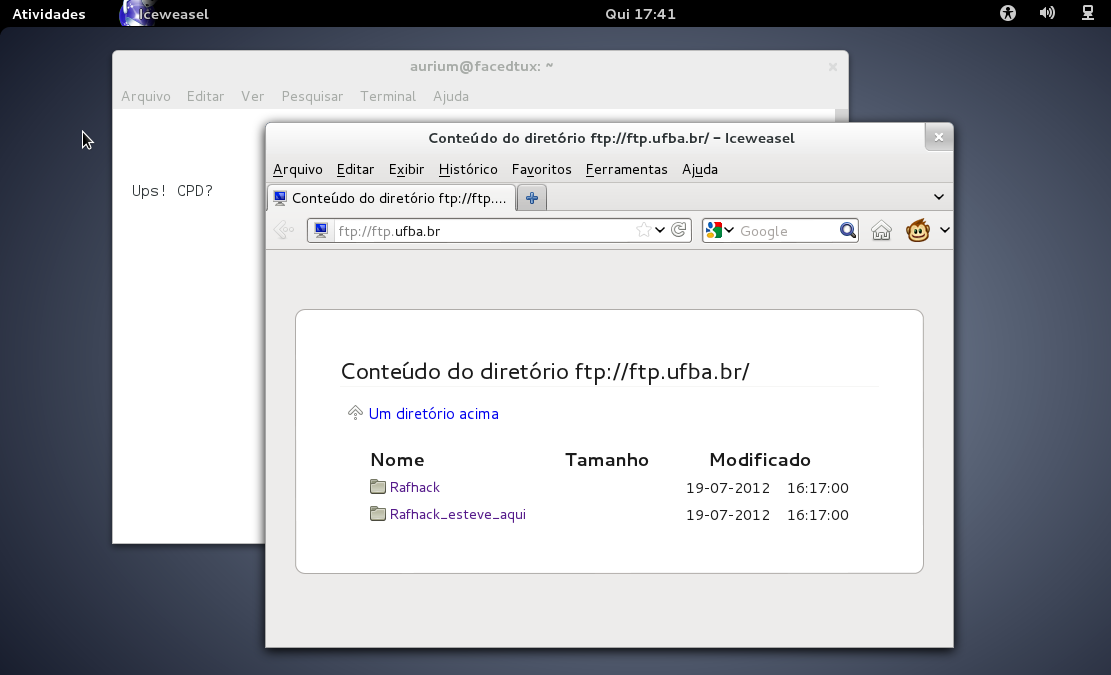This screenshot has height=675, width=1111.
Task: Go to the home page icon
Action: pyautogui.click(x=881, y=230)
